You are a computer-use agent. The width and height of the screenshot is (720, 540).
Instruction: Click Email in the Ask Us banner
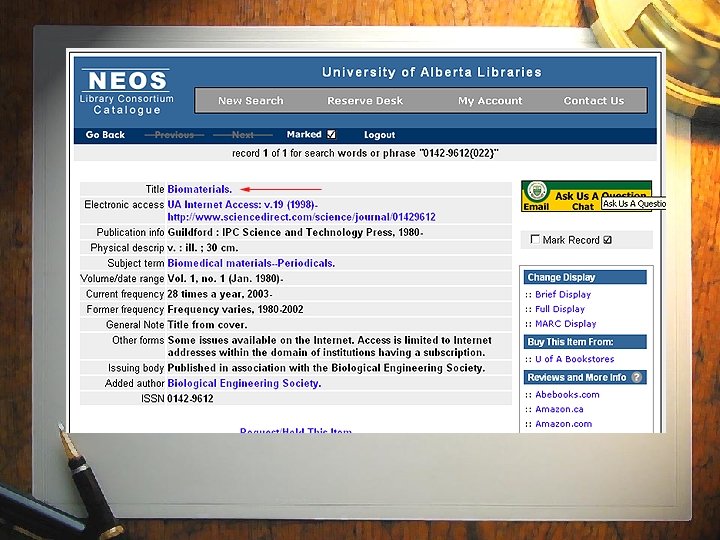click(x=536, y=207)
